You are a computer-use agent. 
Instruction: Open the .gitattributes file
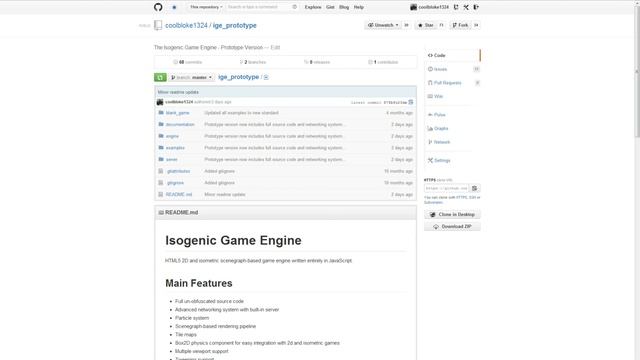[x=178, y=171]
